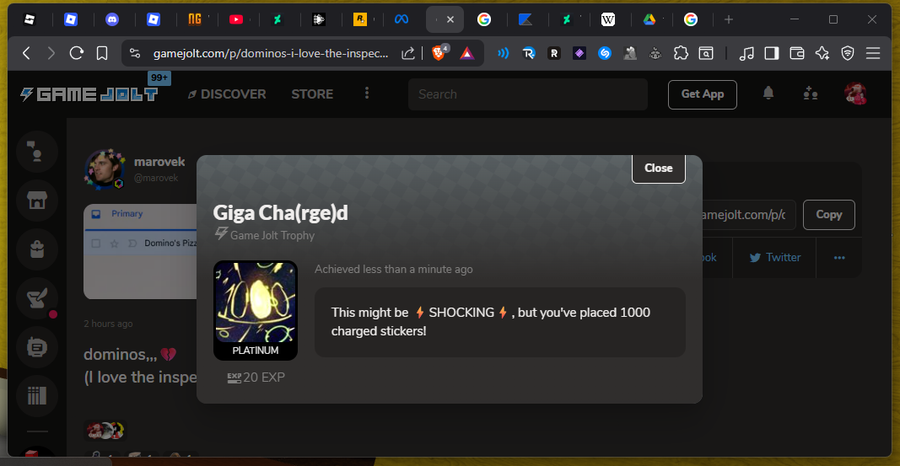Bookmark this page
This screenshot has height=466, width=900.
pyautogui.click(x=102, y=53)
